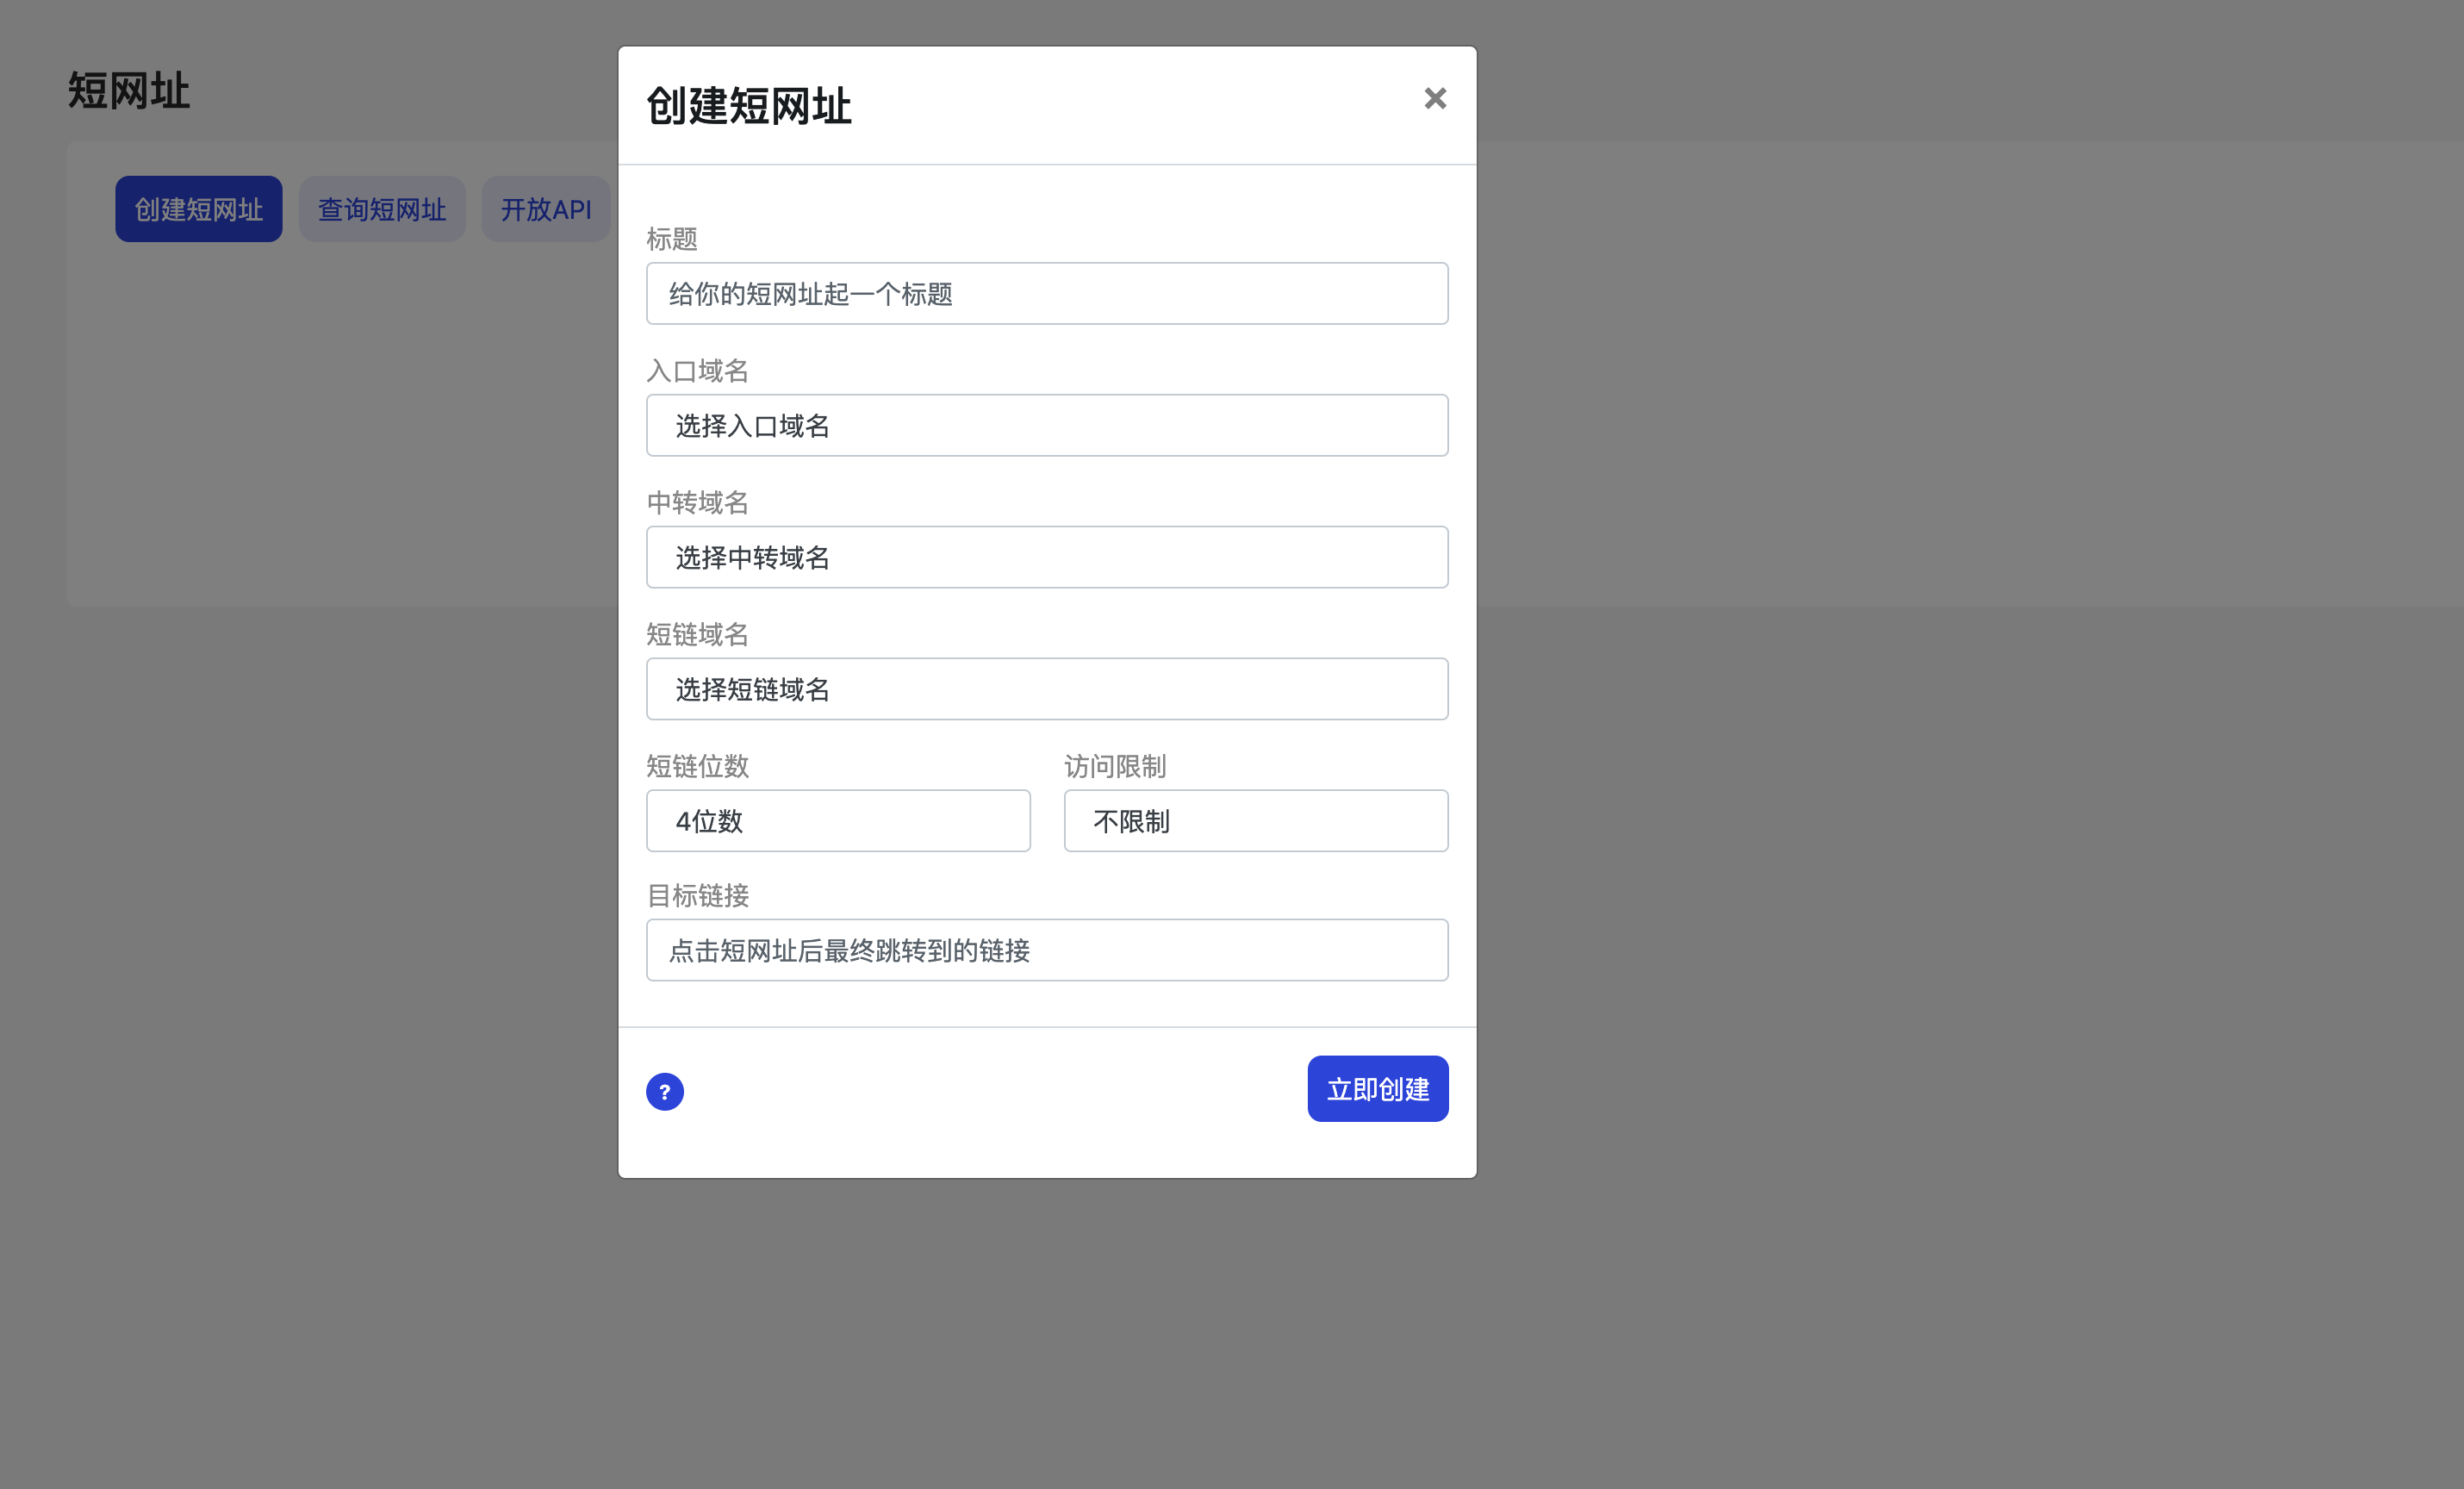
Task: Switch to the 查询短网址 tab
Action: (382, 209)
